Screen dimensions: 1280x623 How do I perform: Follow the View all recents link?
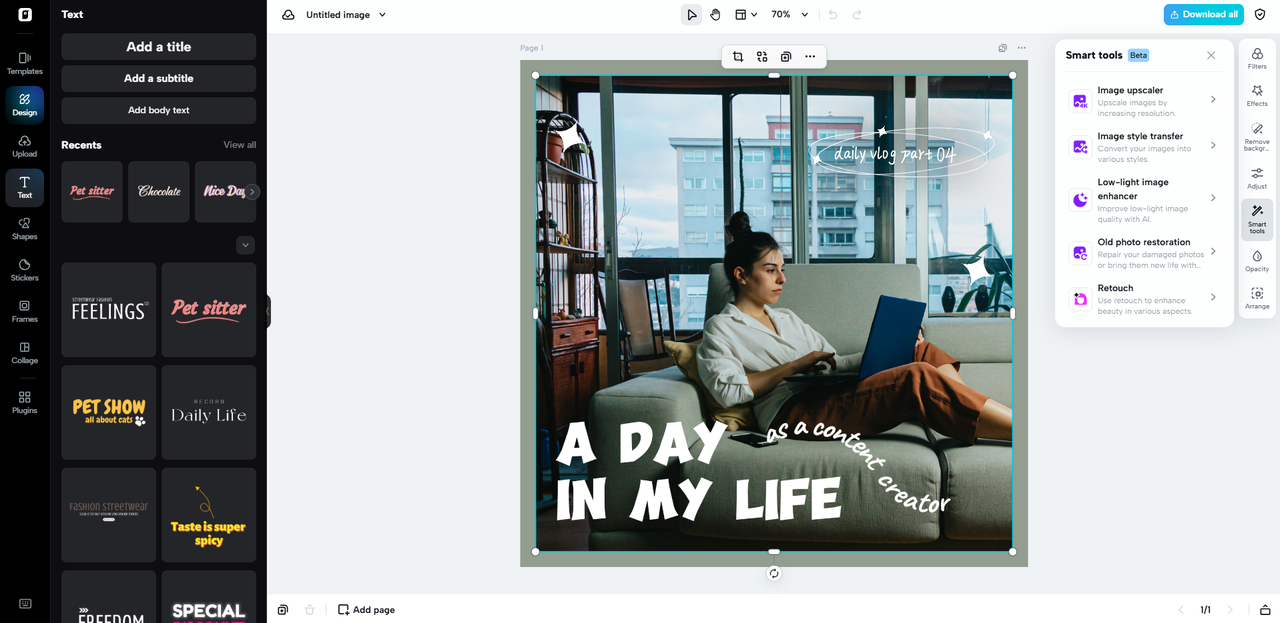point(239,145)
